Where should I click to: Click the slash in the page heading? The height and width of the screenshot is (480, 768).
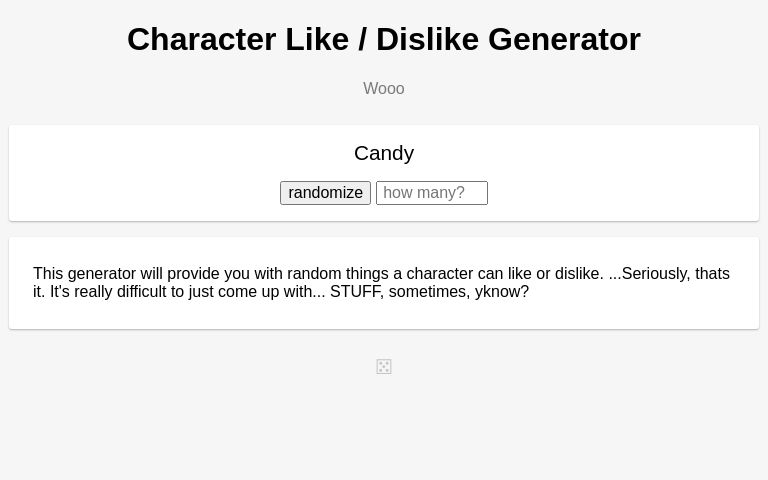362,39
